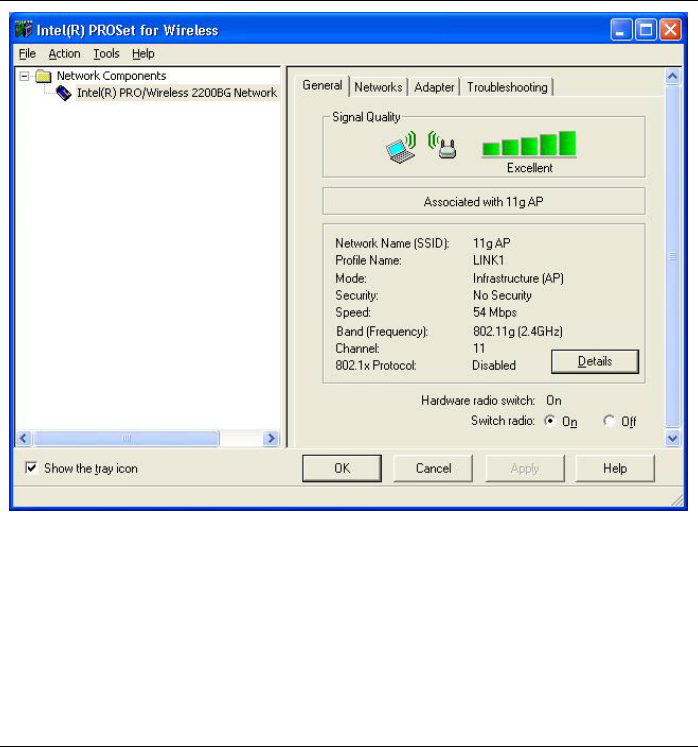Open the Help menu
This screenshot has width=698, height=747.
[143, 54]
